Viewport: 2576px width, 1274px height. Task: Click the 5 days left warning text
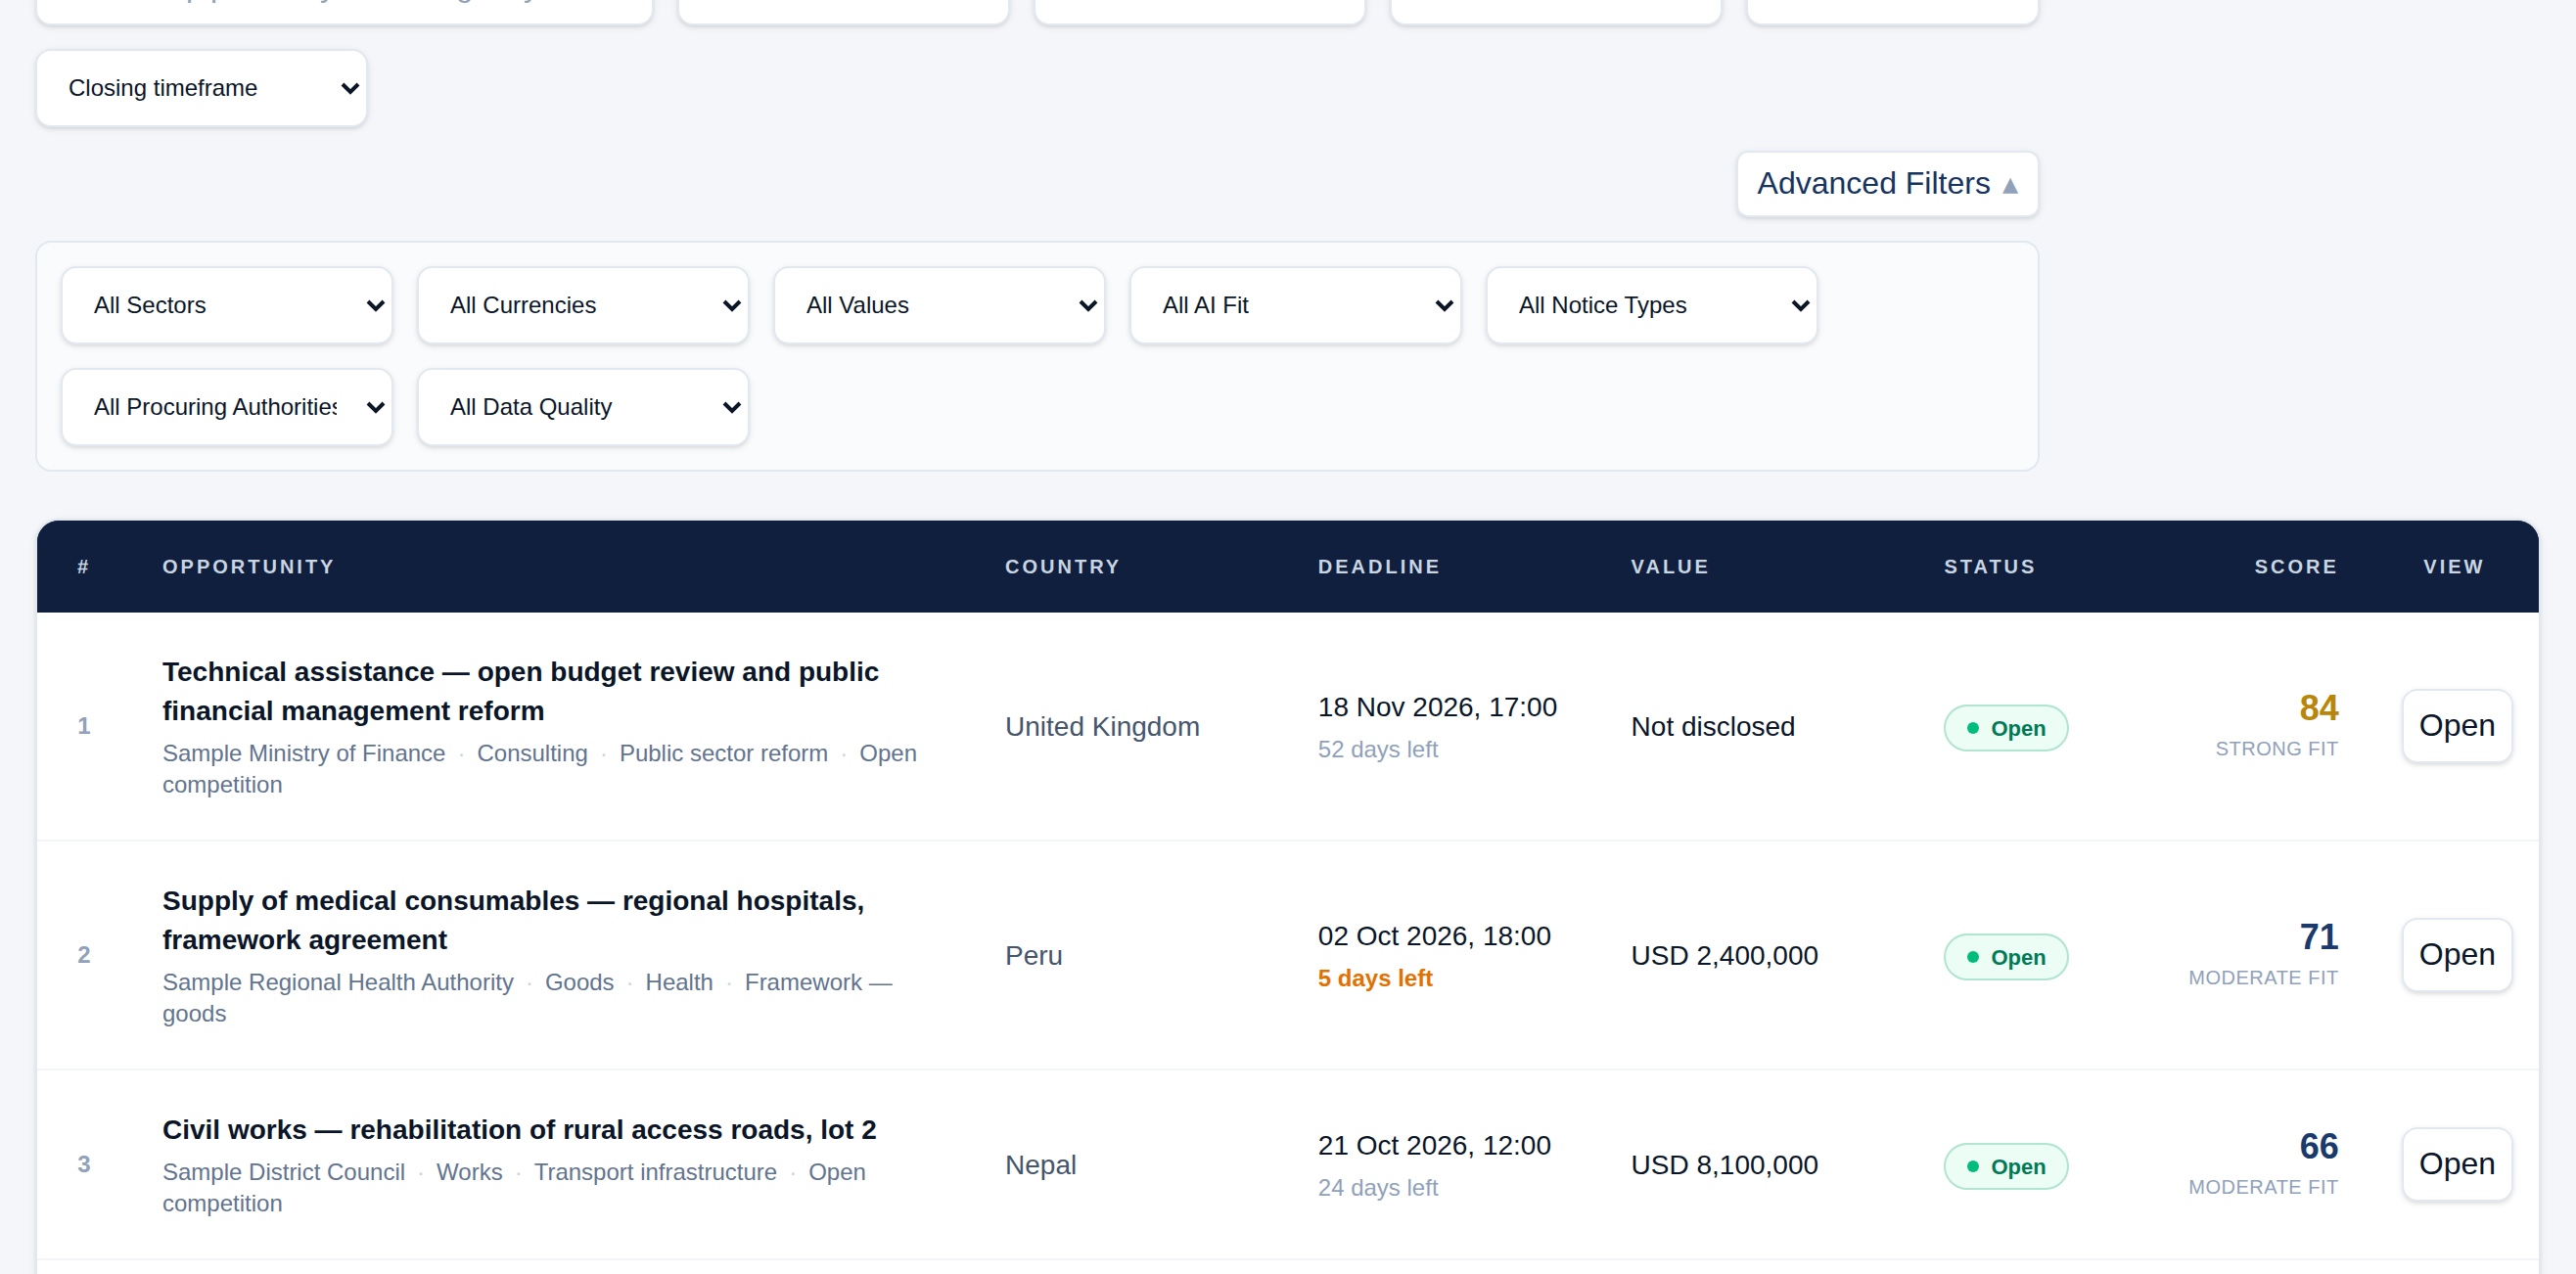tap(1374, 978)
